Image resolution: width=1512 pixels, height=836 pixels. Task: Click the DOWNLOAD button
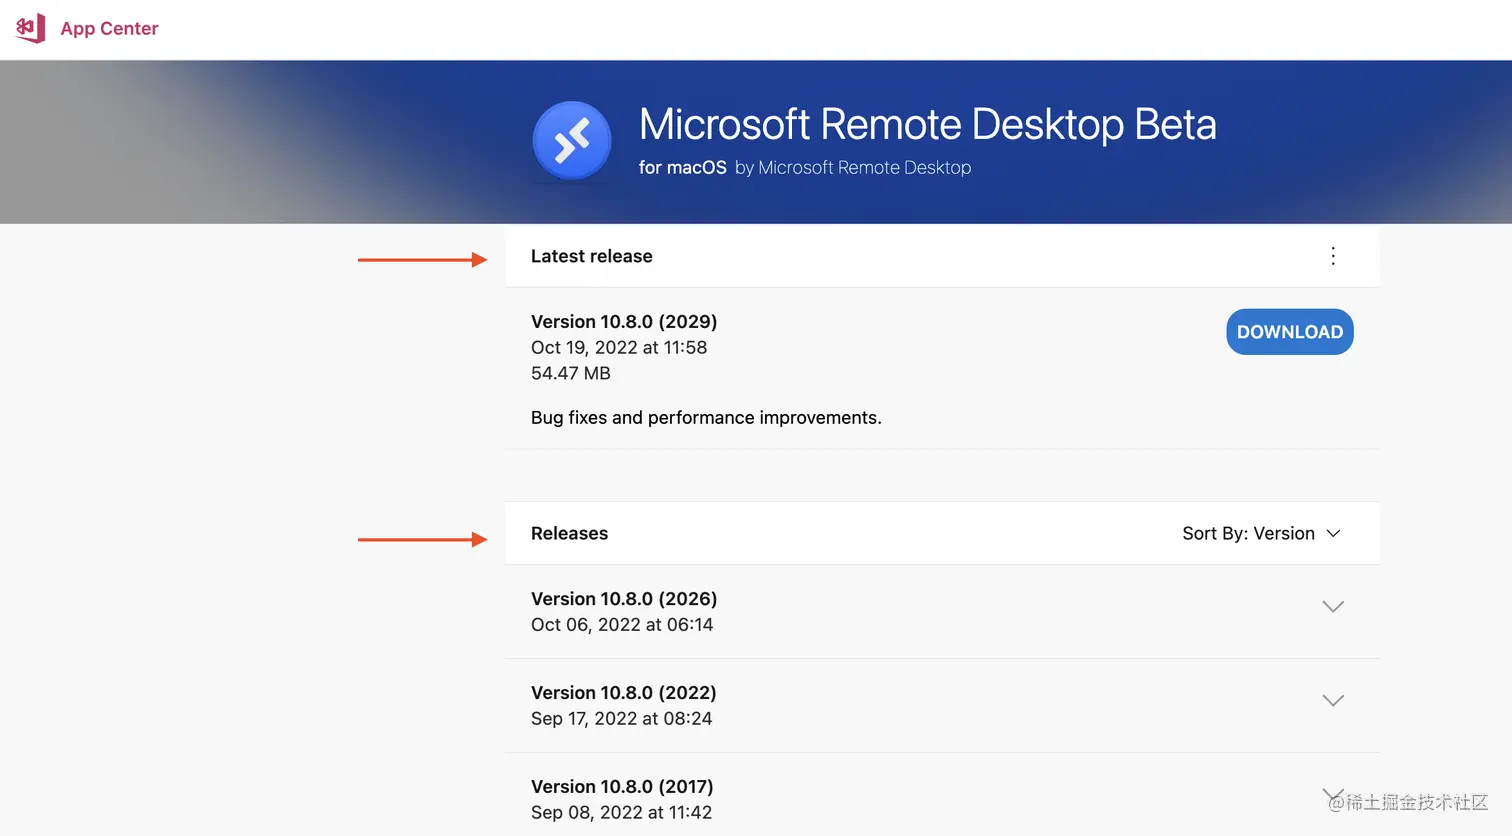(1289, 331)
